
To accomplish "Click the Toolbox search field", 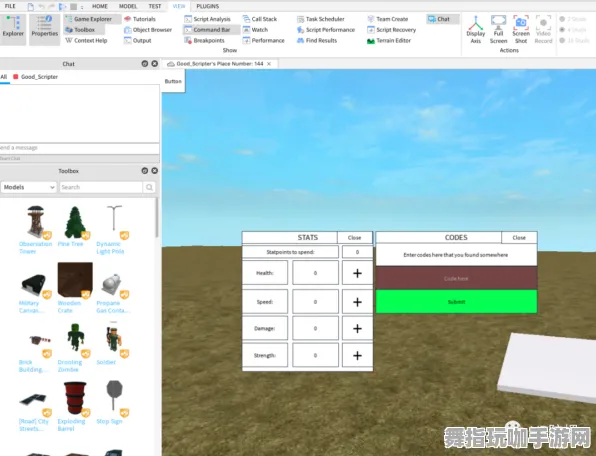I will 101,187.
